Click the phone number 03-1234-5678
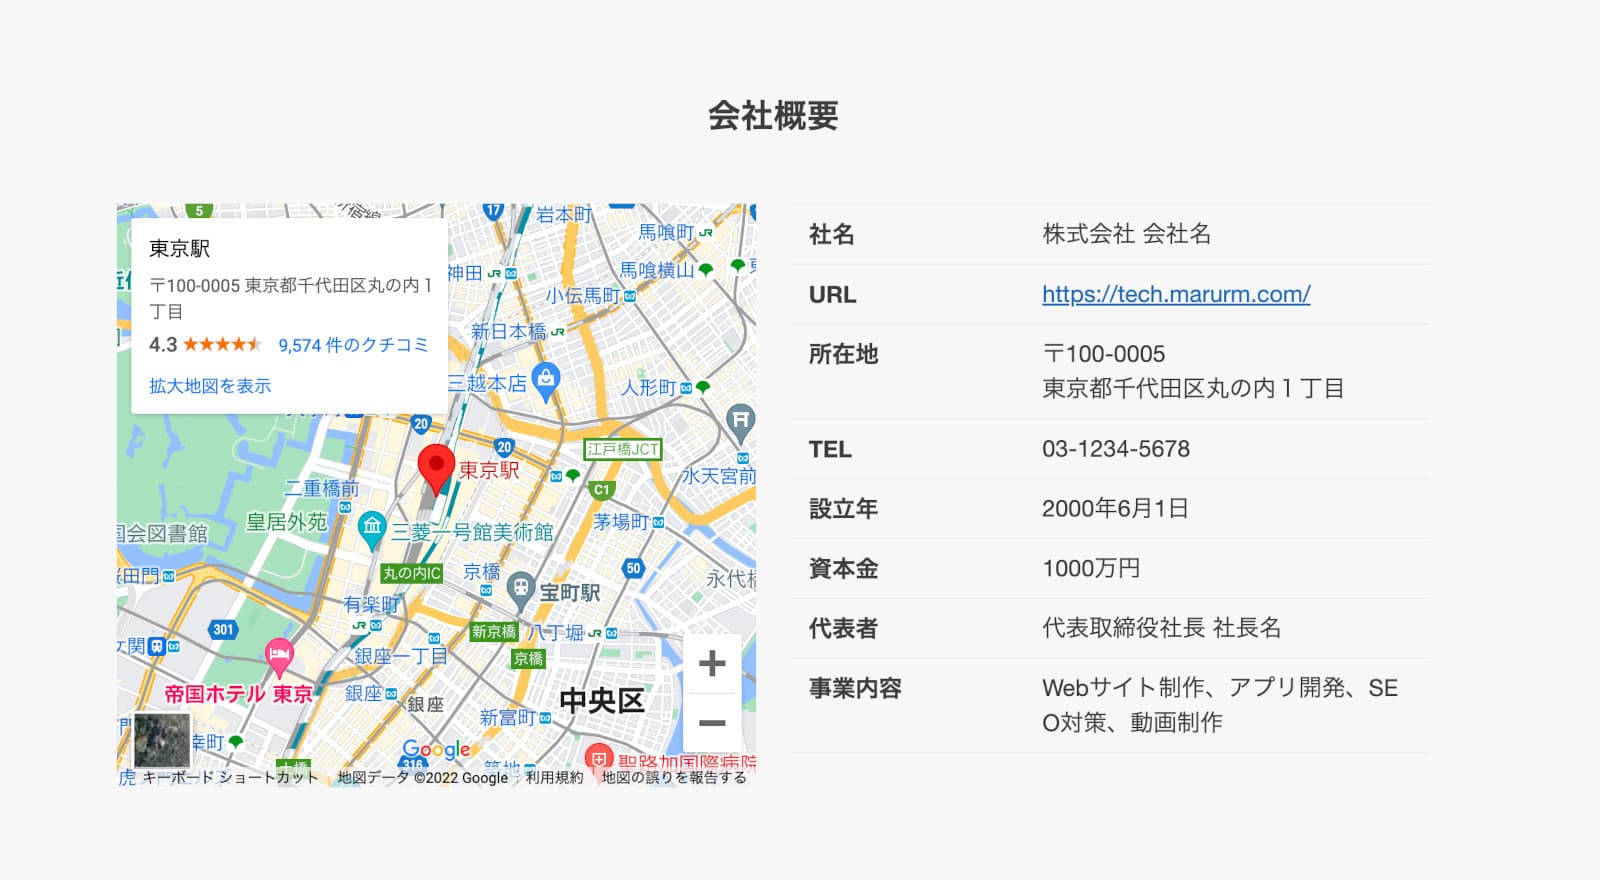The width and height of the screenshot is (1600, 880). tap(1115, 449)
